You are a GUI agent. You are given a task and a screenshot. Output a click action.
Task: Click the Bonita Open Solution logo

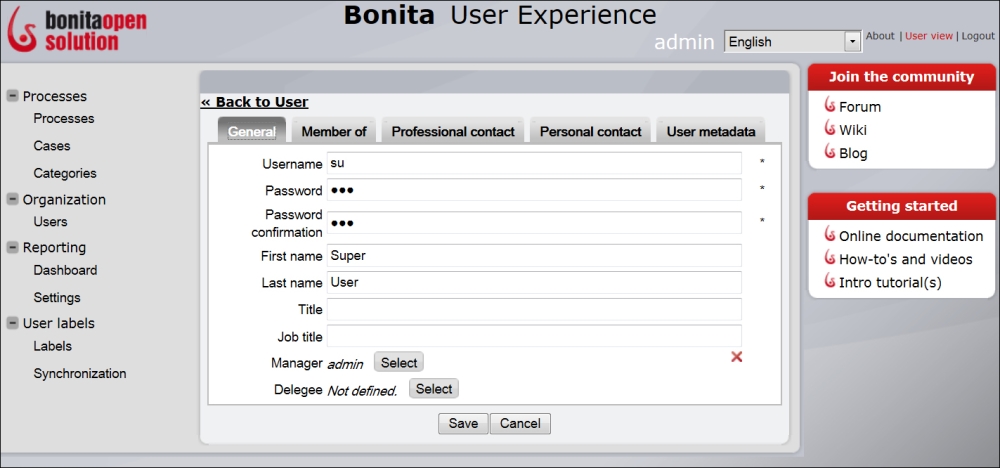(x=77, y=29)
